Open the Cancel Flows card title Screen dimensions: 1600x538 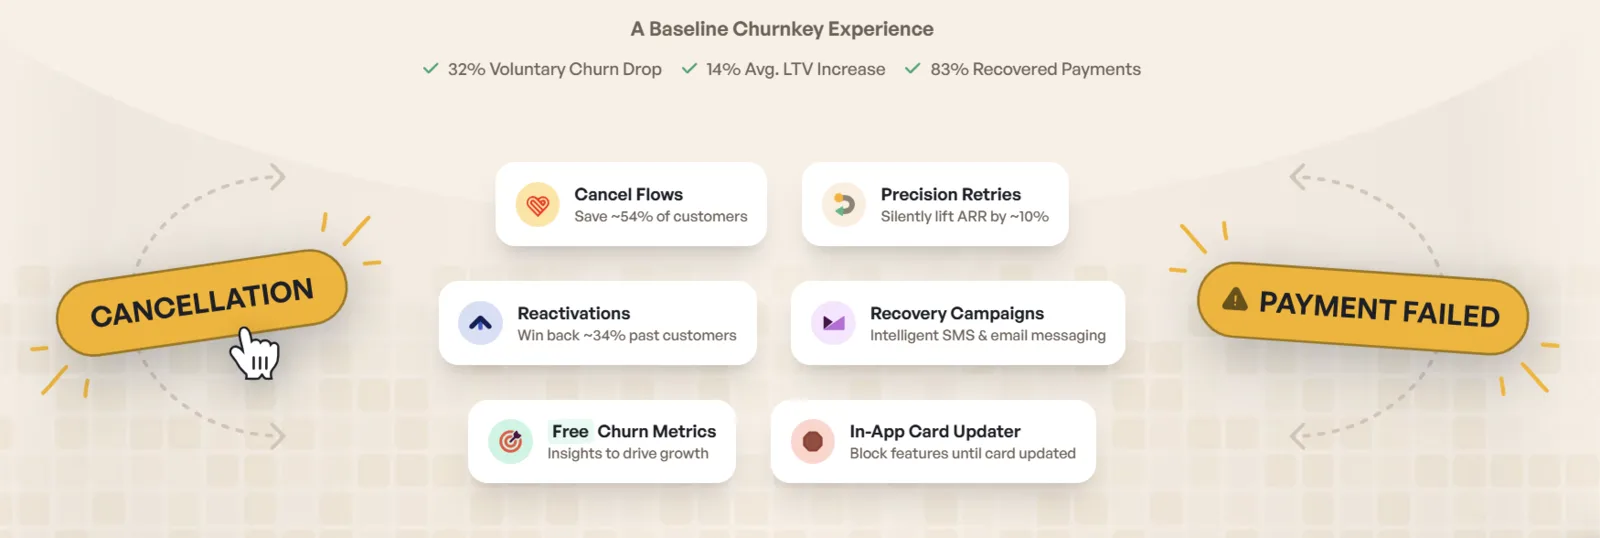pos(628,194)
